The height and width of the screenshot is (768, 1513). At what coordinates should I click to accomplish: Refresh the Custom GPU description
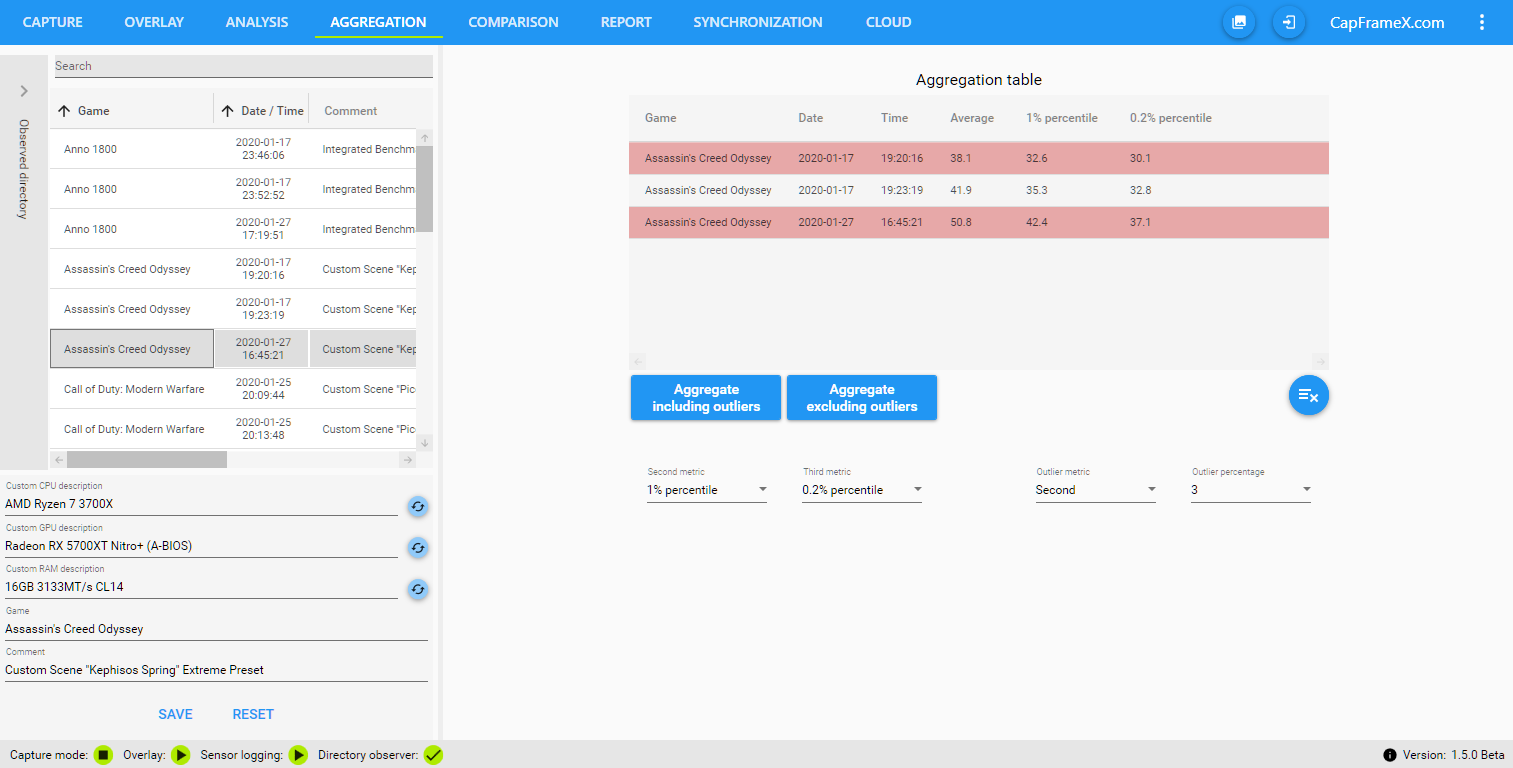[x=418, y=548]
